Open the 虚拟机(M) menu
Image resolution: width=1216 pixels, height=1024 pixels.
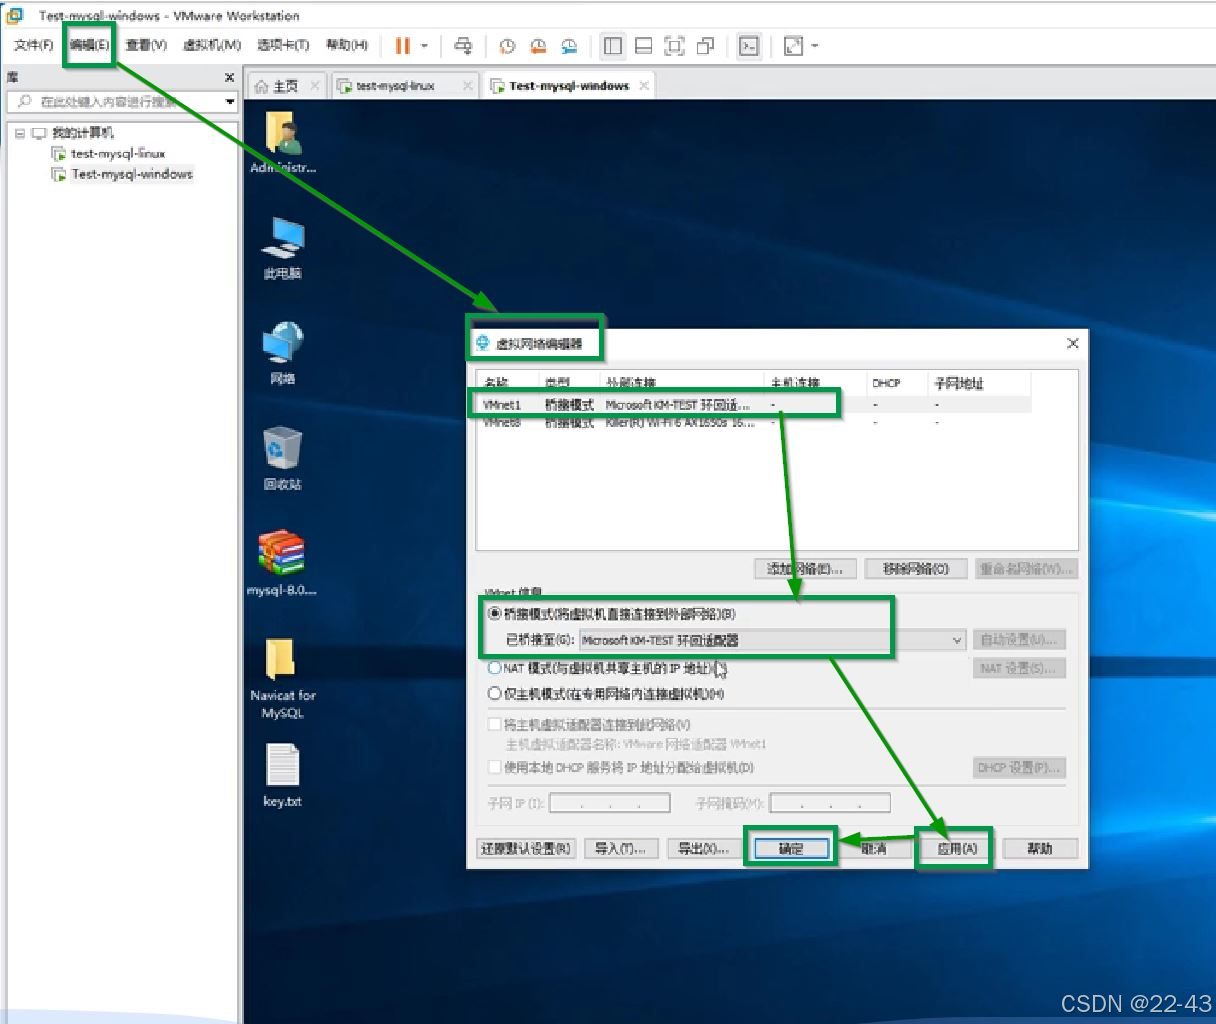[x=212, y=45]
